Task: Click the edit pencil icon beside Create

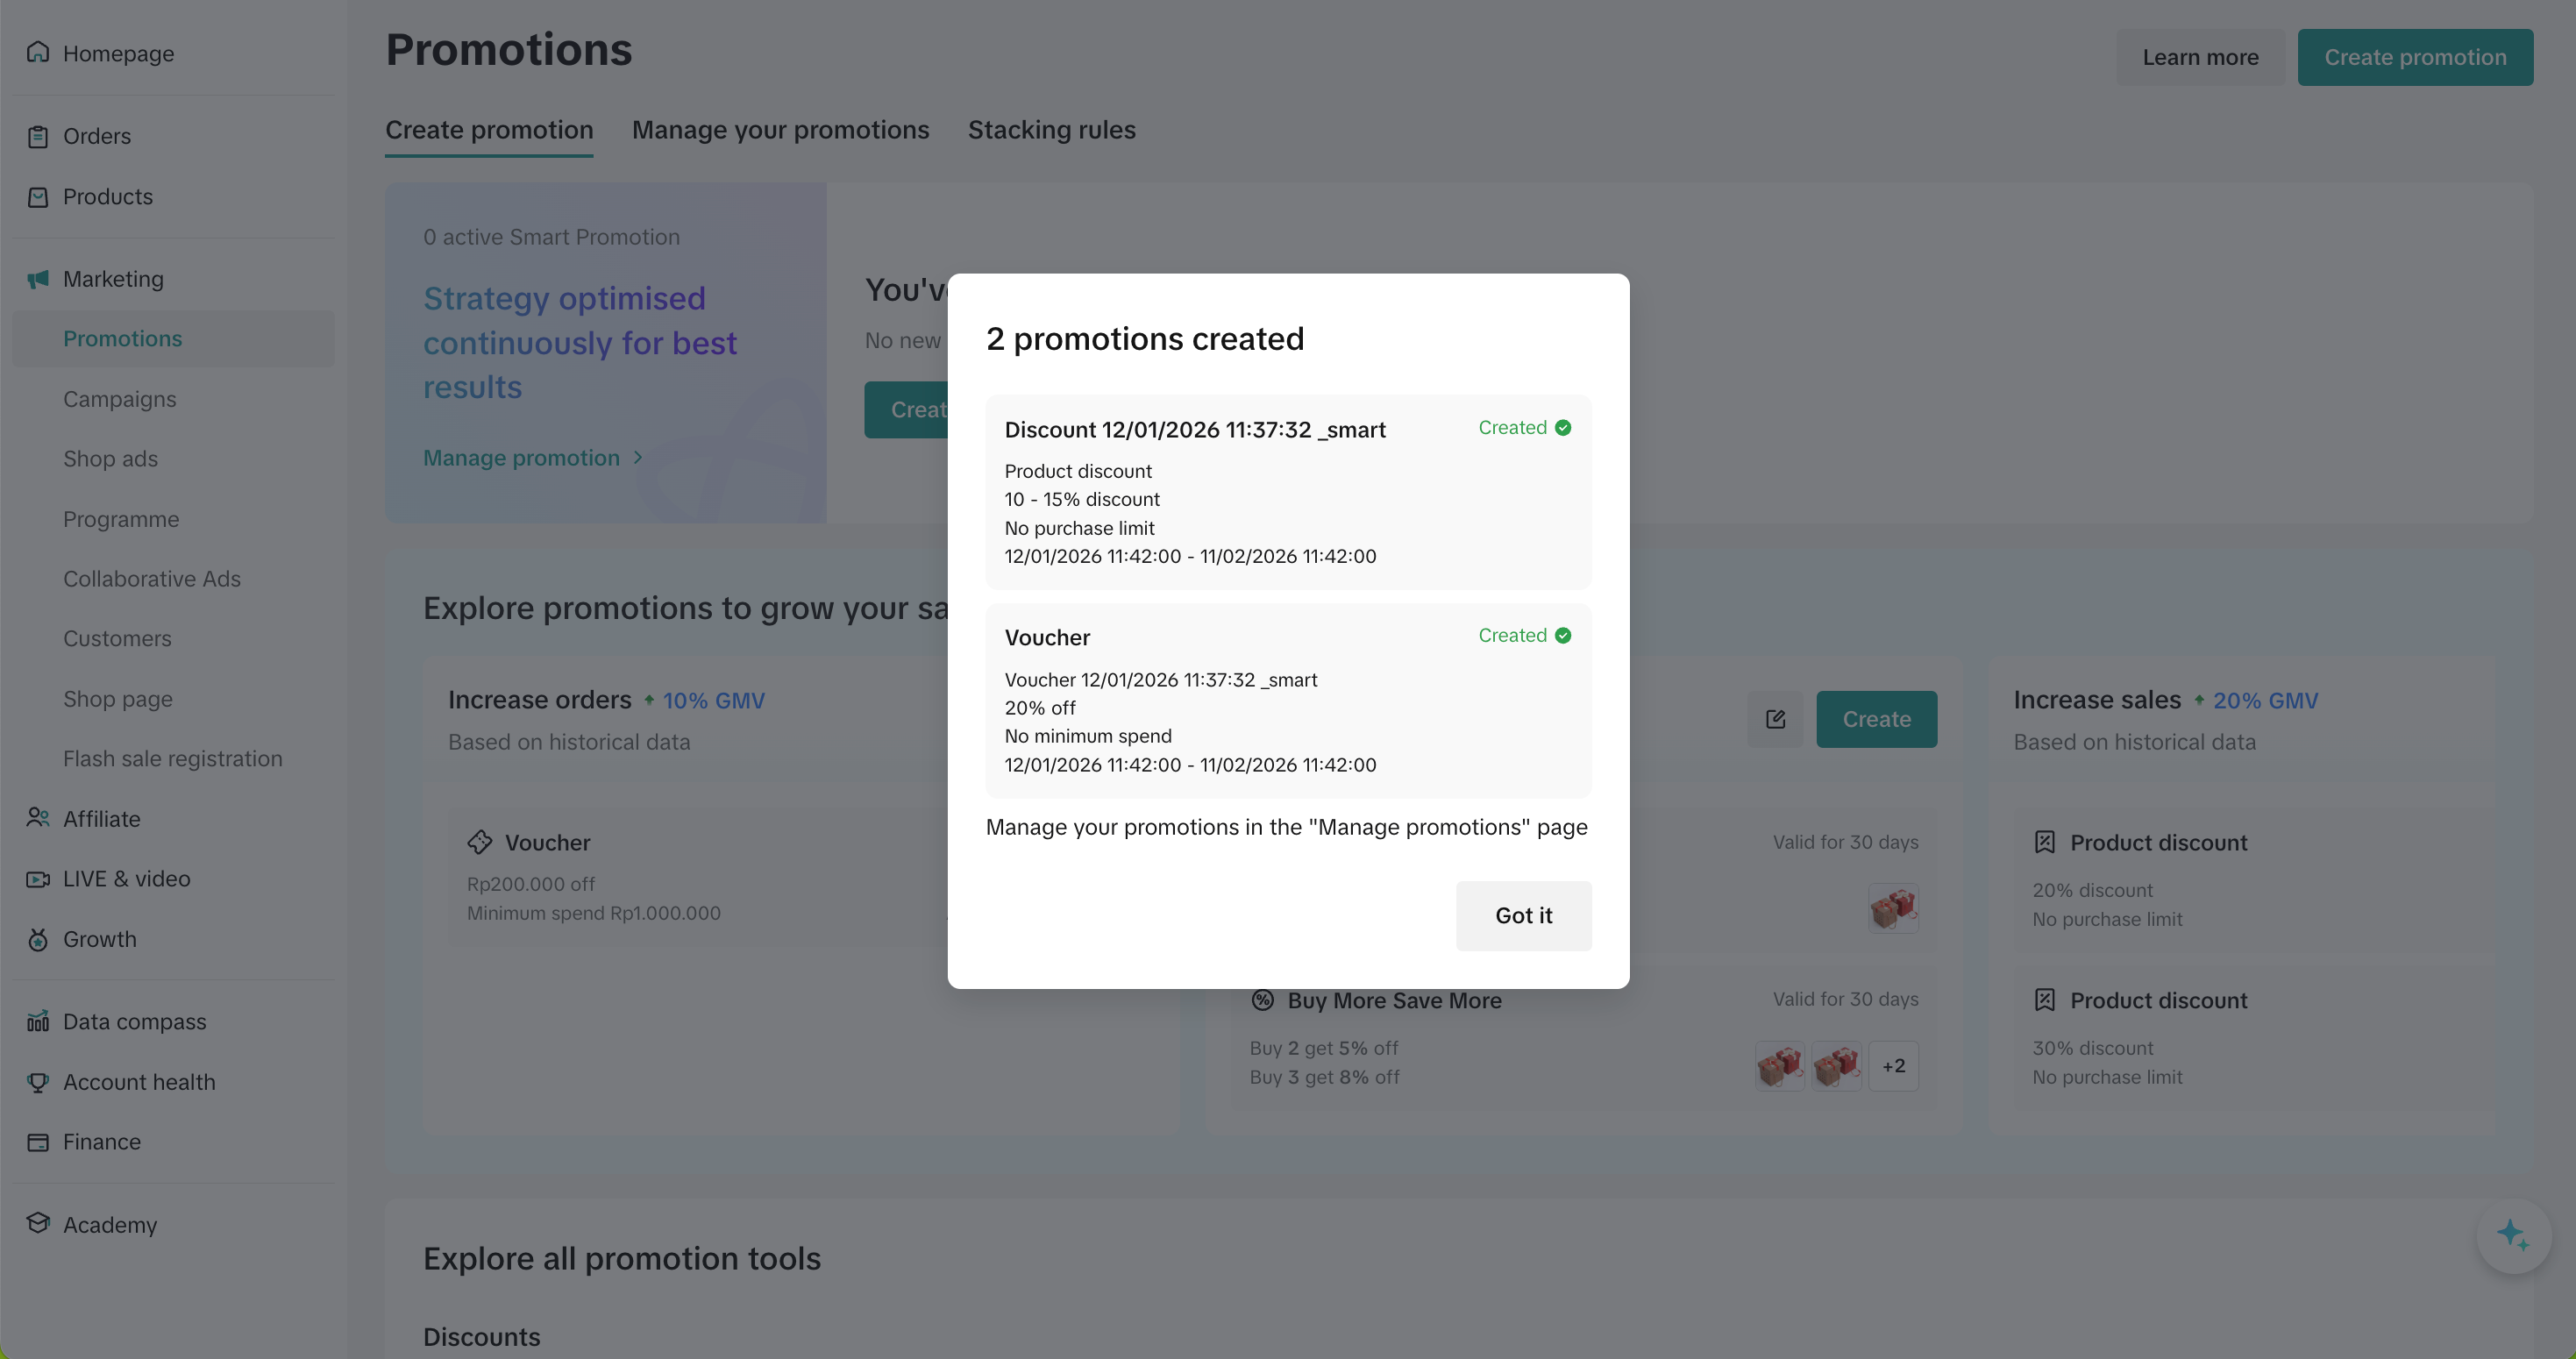Action: coord(1775,719)
